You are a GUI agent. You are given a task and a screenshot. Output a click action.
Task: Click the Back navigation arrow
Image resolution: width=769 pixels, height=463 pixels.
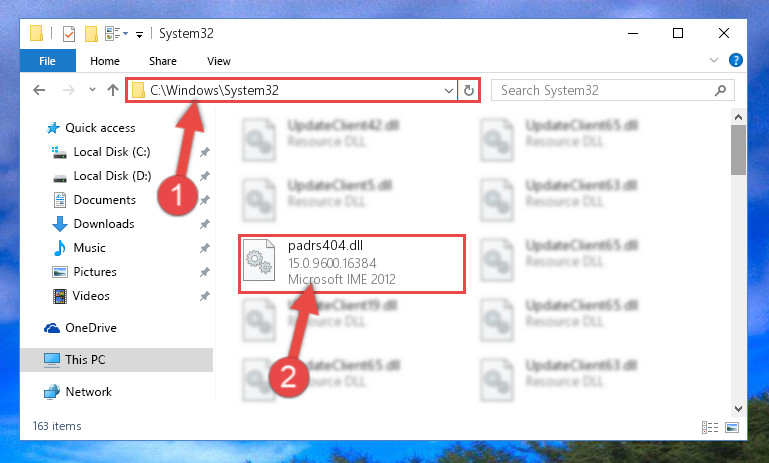[39, 90]
